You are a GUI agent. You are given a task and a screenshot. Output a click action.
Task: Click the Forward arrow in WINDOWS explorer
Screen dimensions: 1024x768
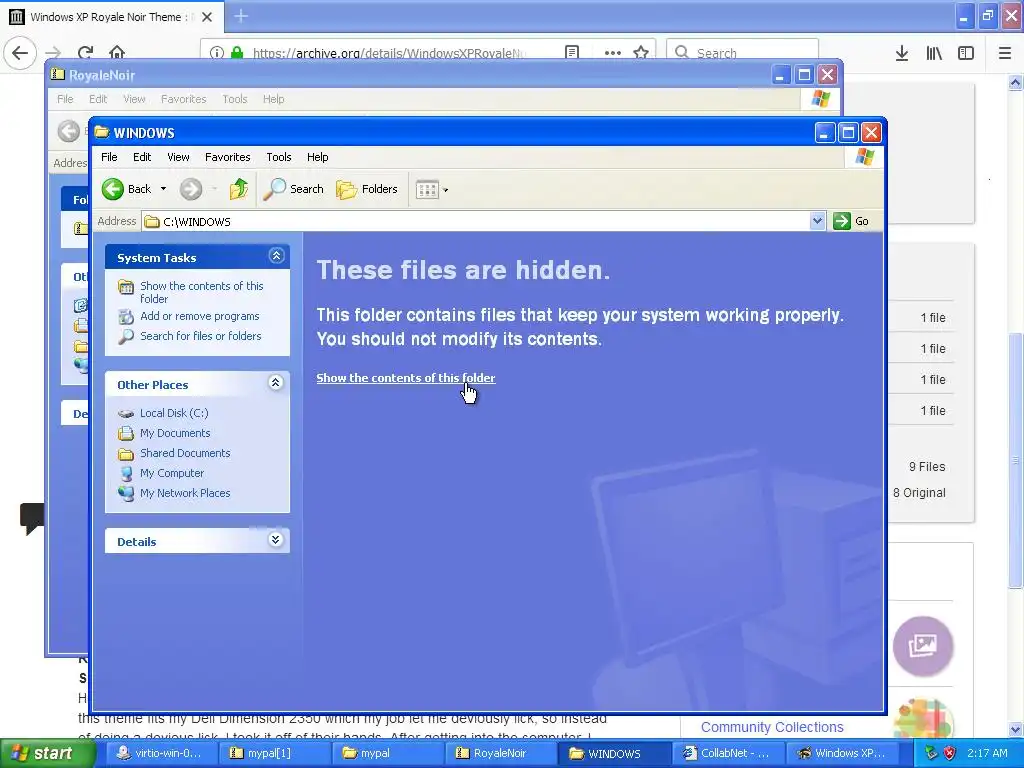coord(191,189)
